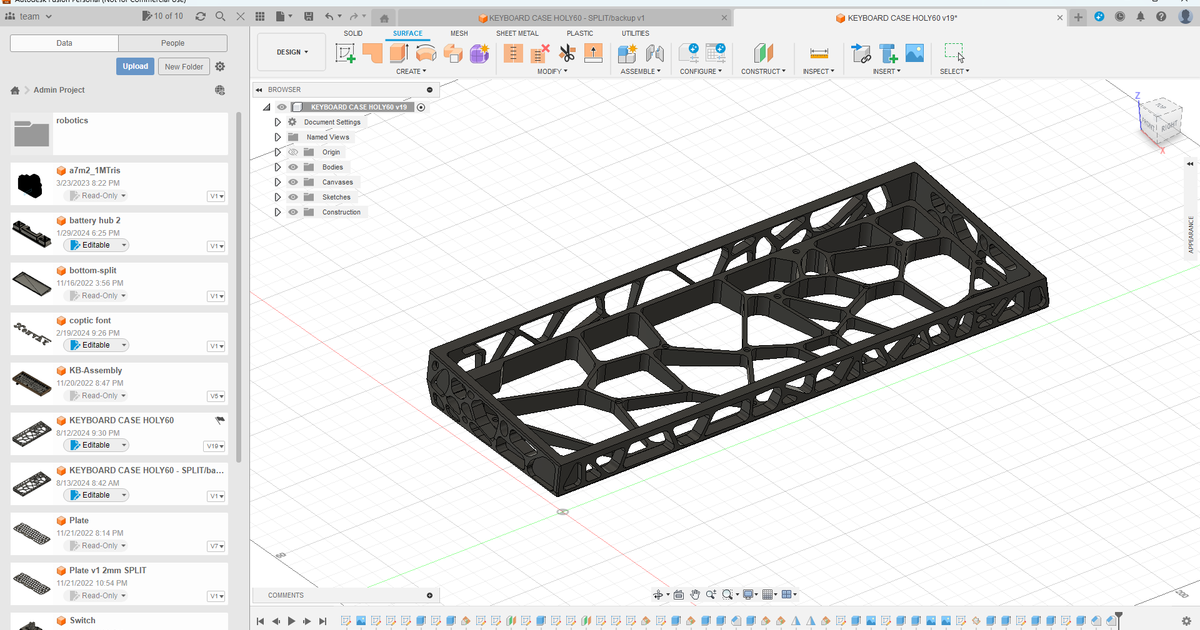The height and width of the screenshot is (630, 1200).
Task: Switch to the MESH ribbon tab
Action: (x=458, y=33)
